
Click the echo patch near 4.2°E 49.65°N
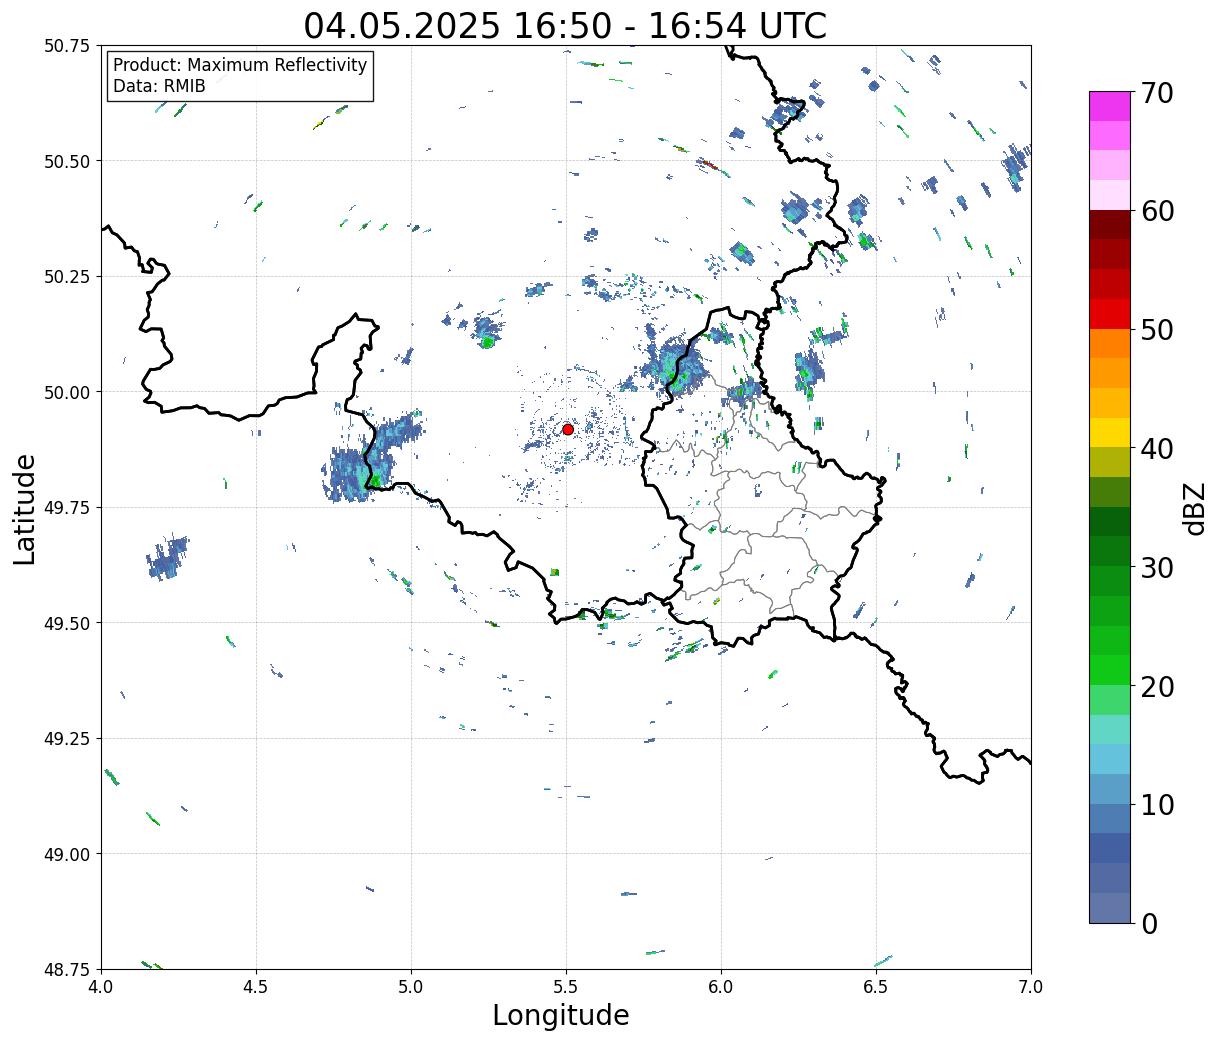pos(167,559)
